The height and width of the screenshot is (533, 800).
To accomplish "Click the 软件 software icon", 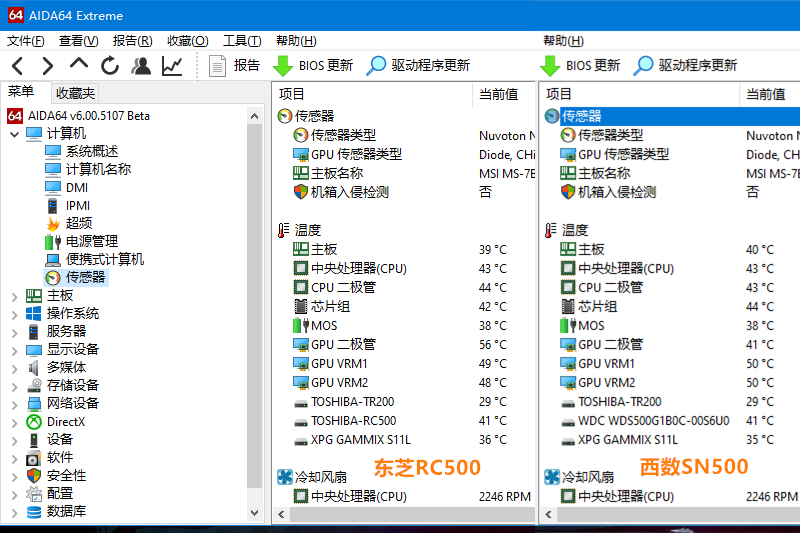I will pyautogui.click(x=34, y=458).
